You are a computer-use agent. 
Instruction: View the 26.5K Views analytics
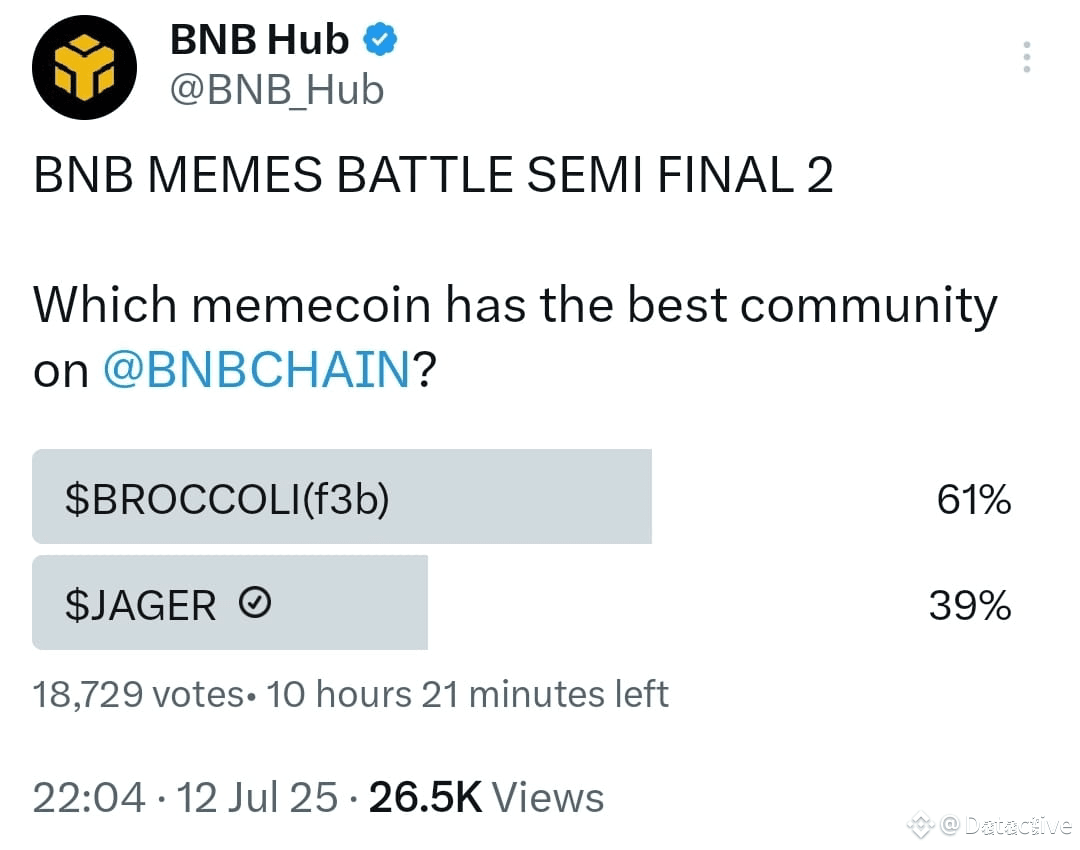point(486,798)
